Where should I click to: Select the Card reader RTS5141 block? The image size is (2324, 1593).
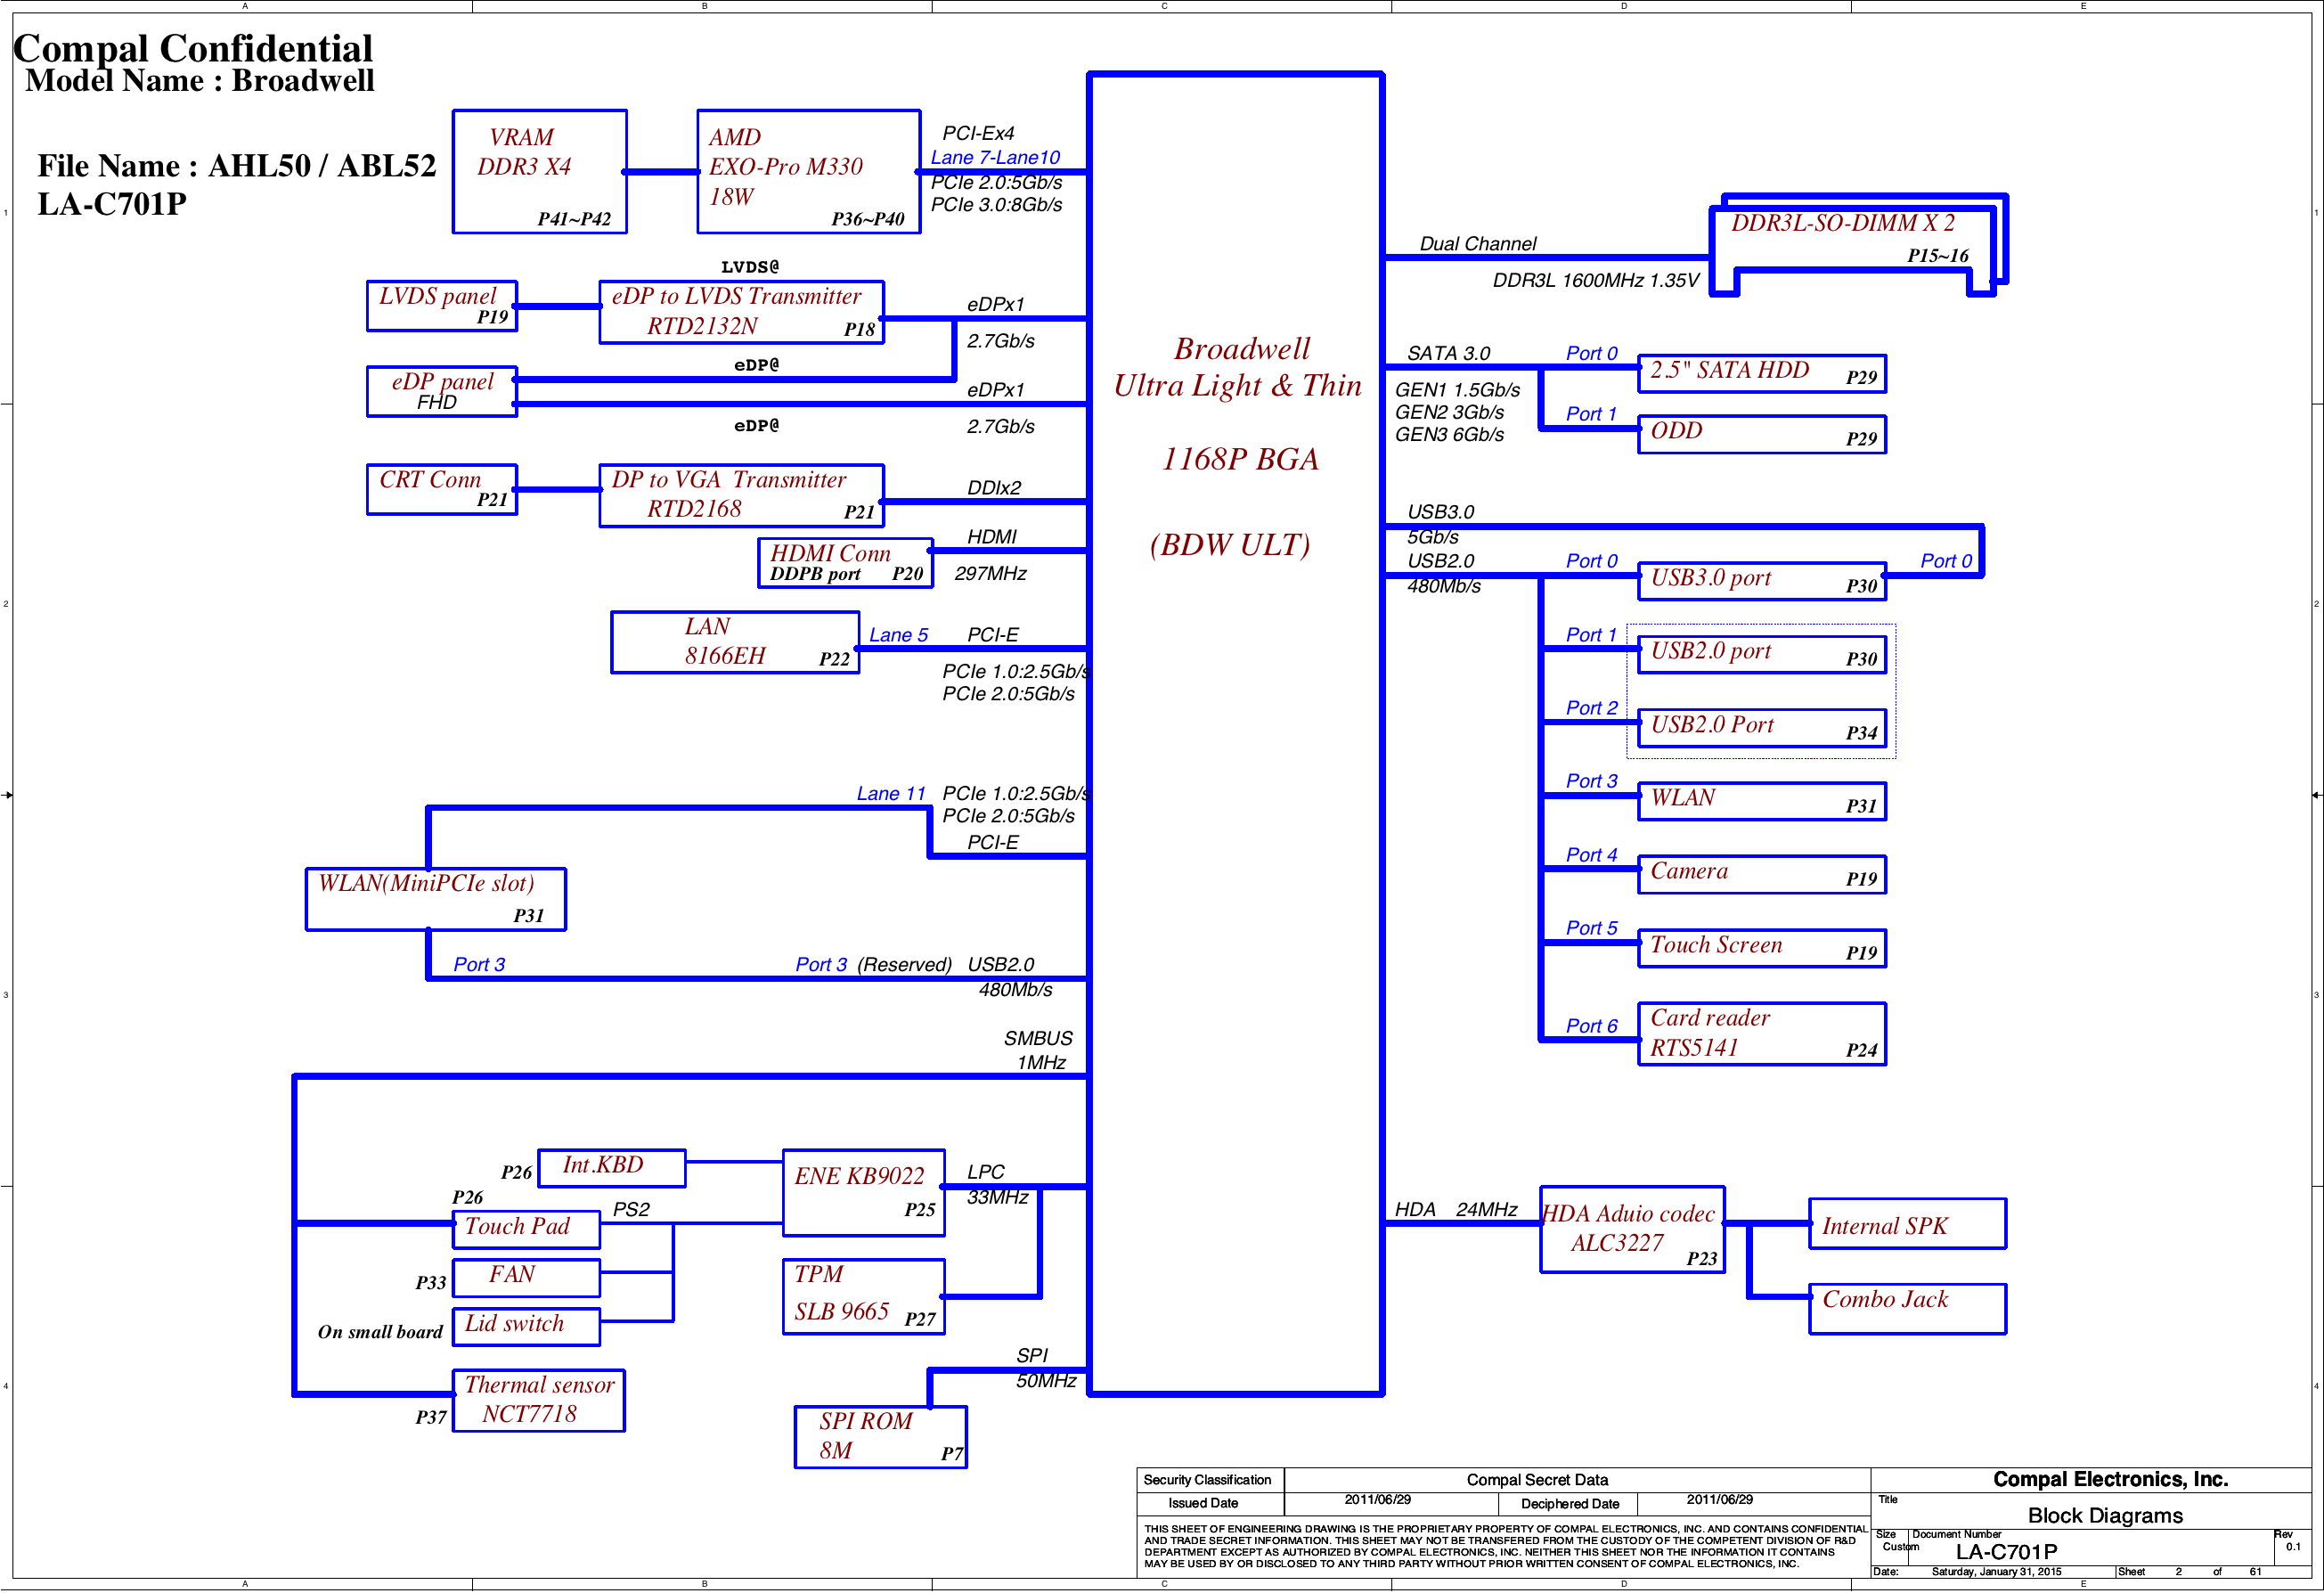coord(1761,1033)
